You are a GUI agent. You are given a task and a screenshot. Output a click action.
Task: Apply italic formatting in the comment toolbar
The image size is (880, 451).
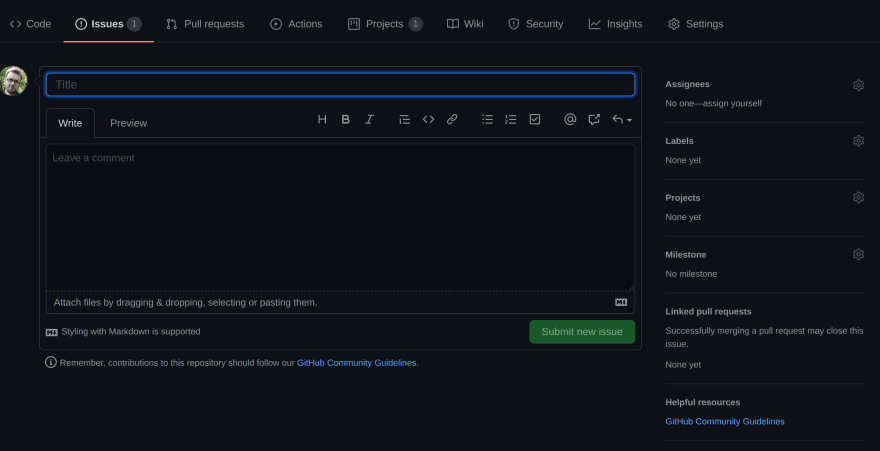(369, 119)
